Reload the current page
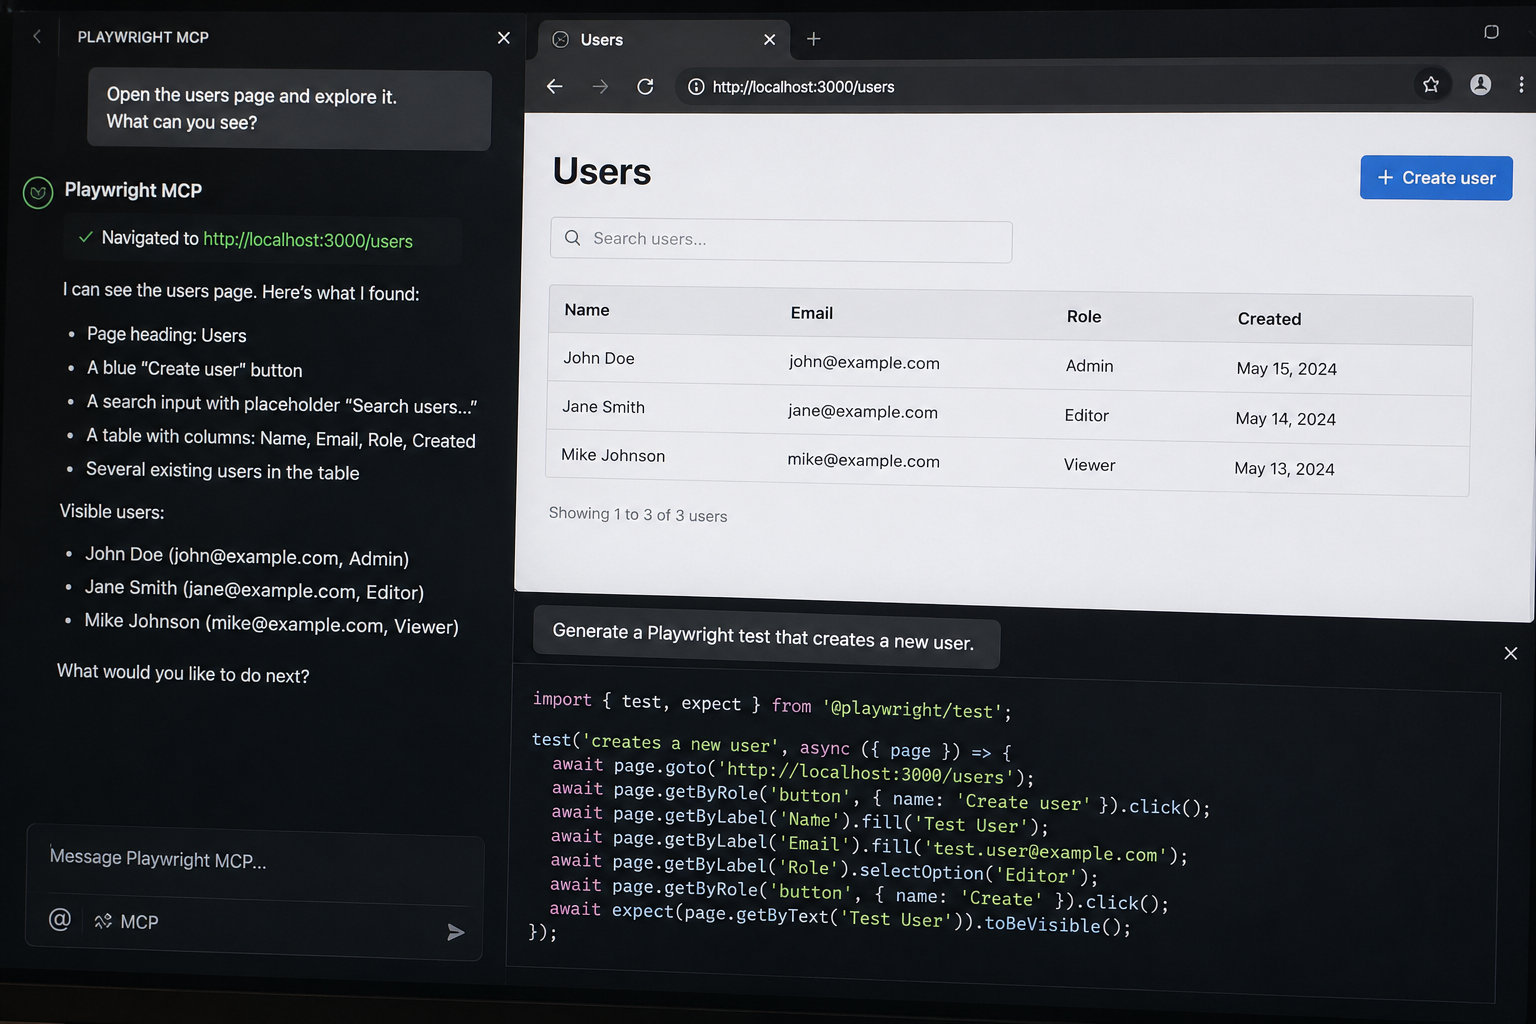 [x=646, y=87]
